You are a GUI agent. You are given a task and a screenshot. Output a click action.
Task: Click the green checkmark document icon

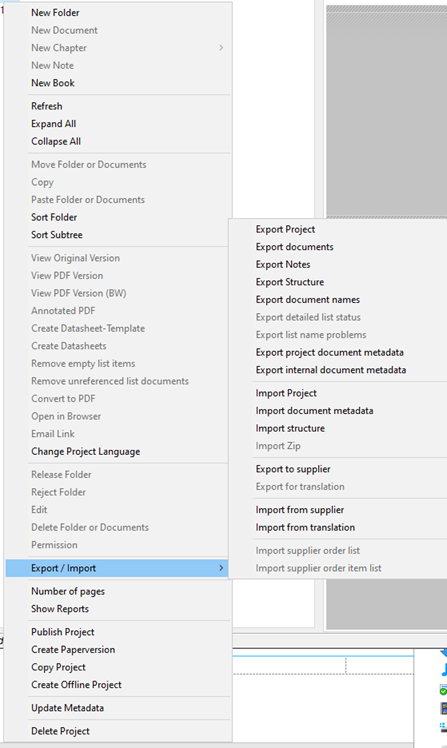click(x=444, y=690)
